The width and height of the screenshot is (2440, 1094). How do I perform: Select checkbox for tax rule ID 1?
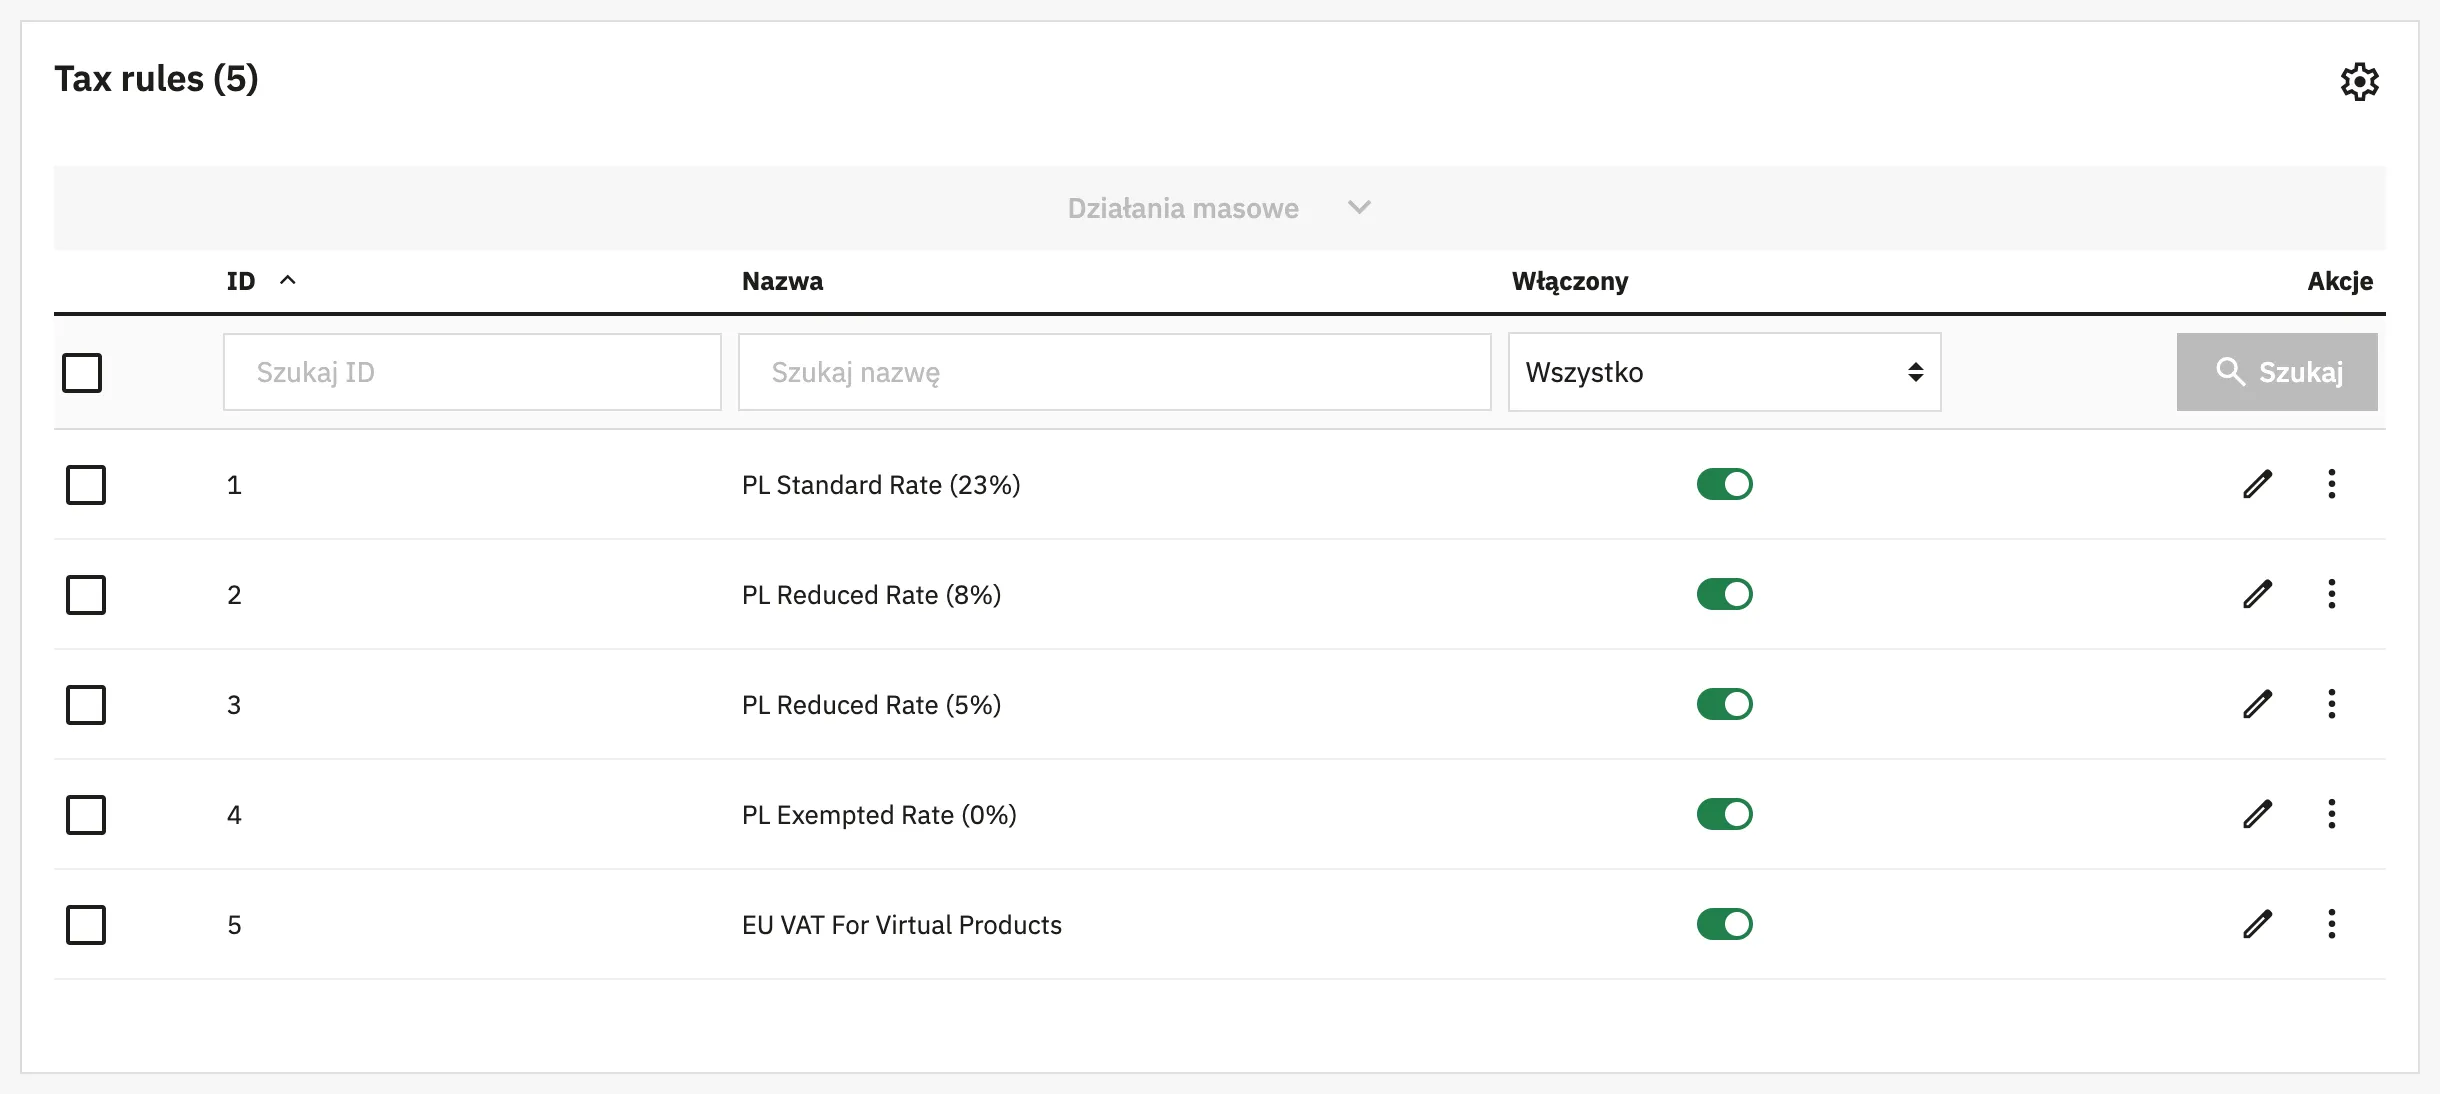(86, 484)
